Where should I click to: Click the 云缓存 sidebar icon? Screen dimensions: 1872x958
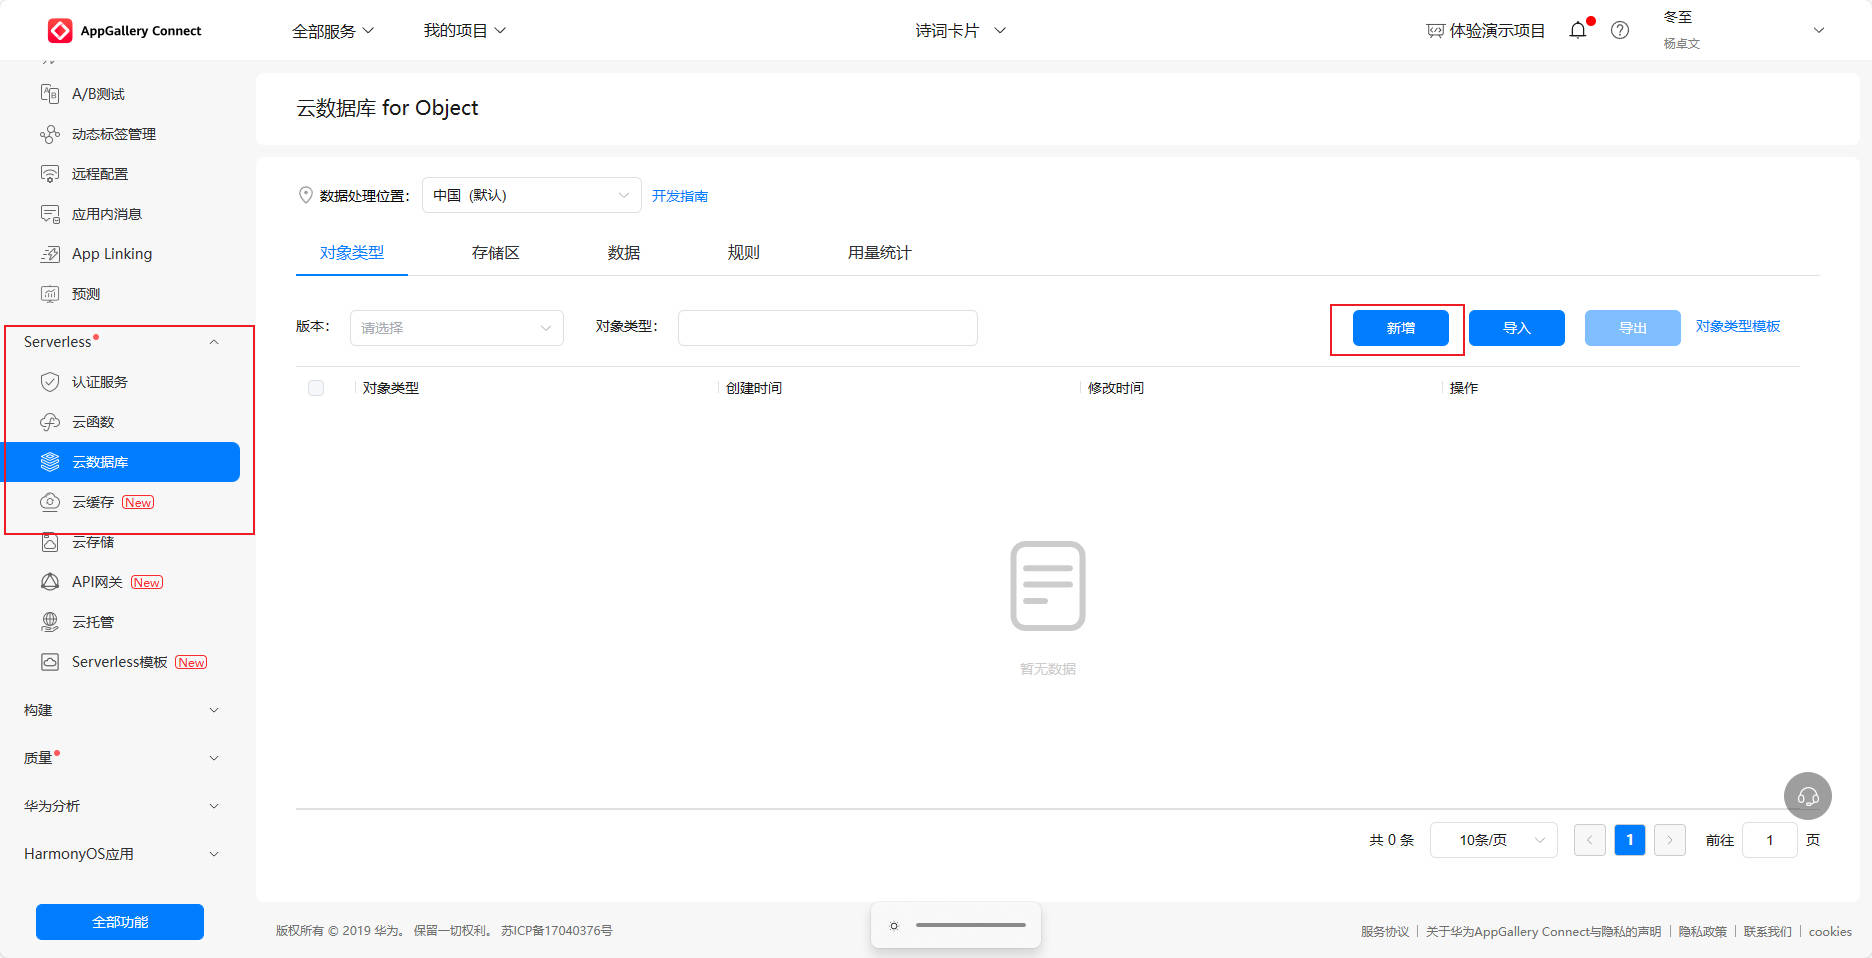coord(50,502)
